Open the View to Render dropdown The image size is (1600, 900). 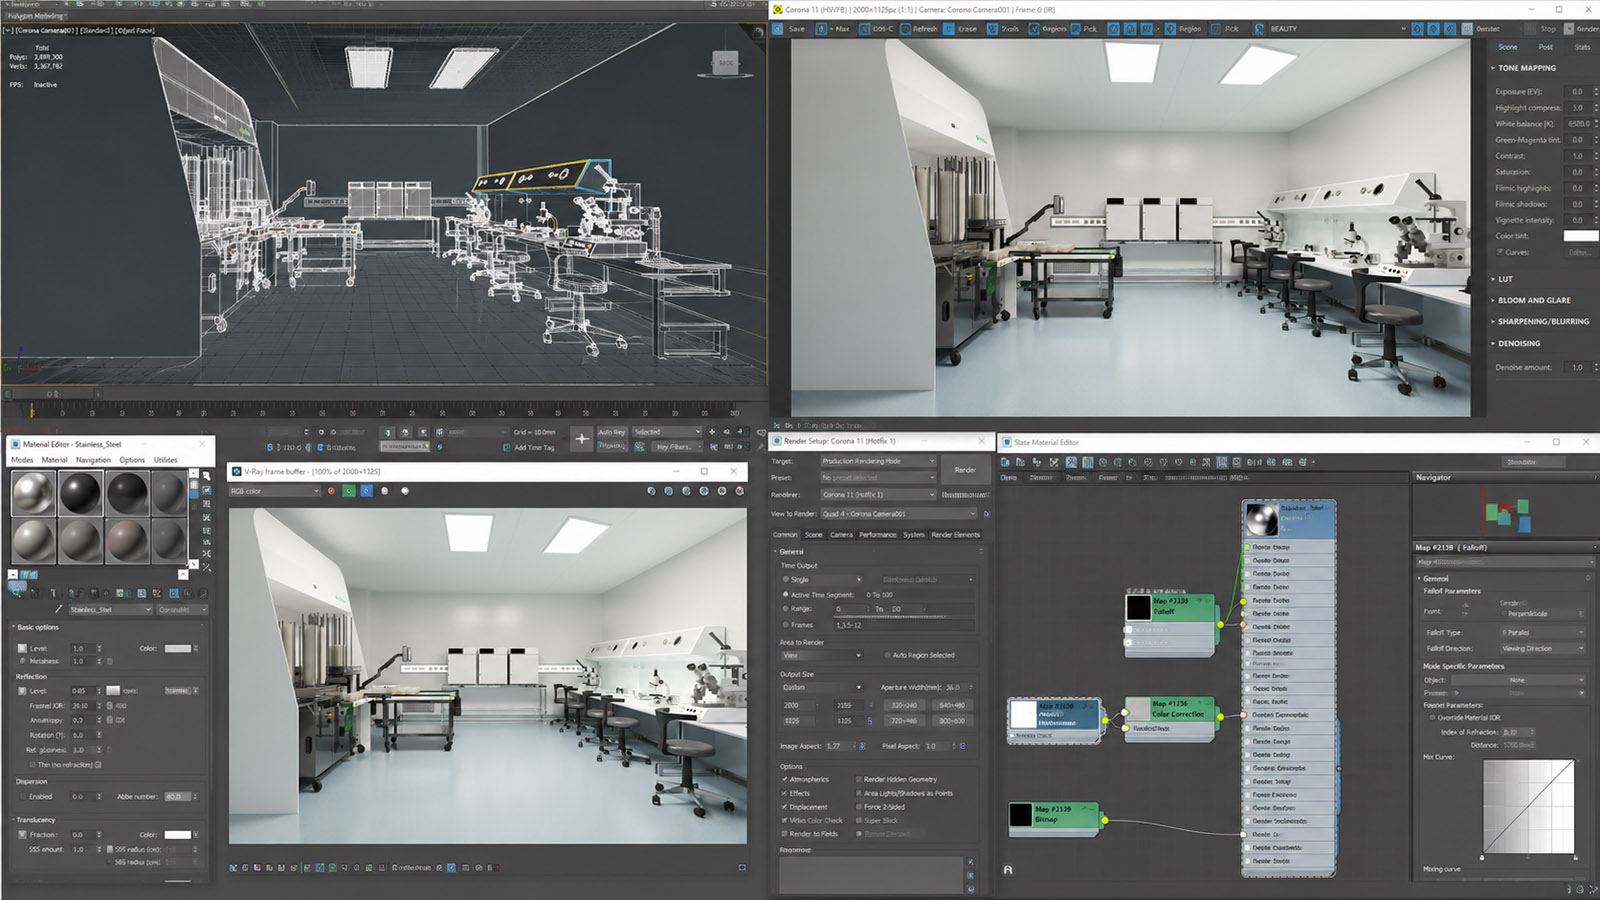tap(898, 514)
